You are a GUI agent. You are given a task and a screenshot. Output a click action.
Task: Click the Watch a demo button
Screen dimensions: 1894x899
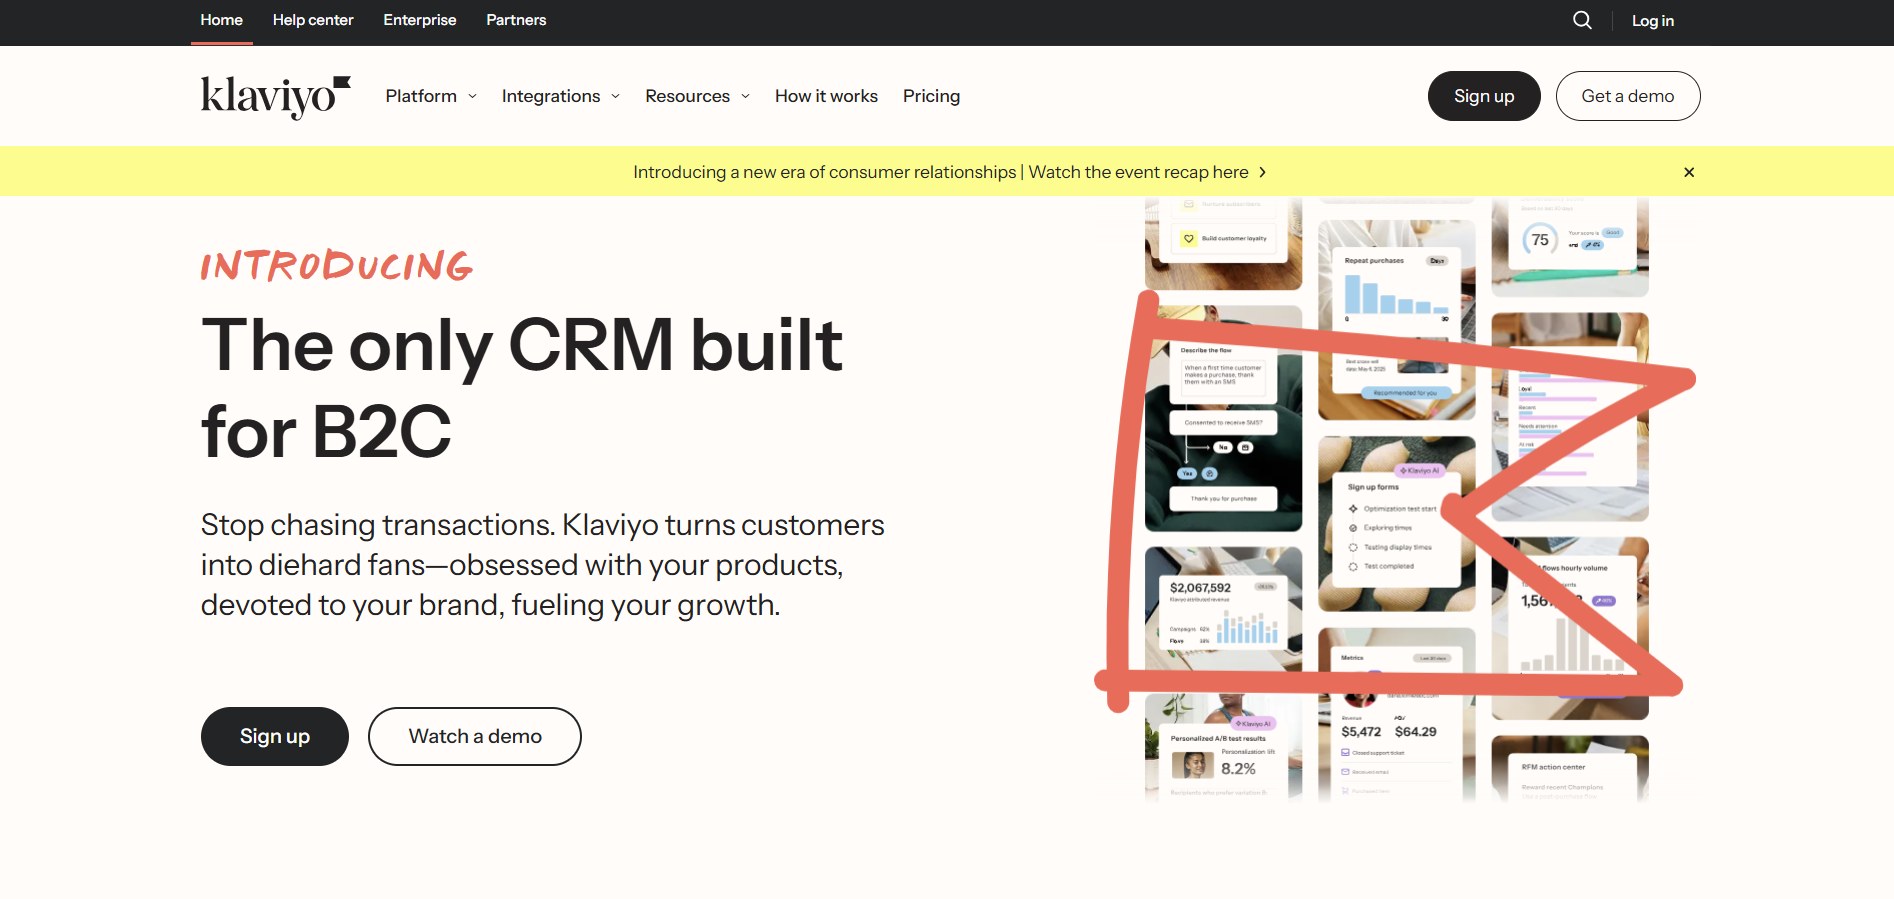(475, 737)
